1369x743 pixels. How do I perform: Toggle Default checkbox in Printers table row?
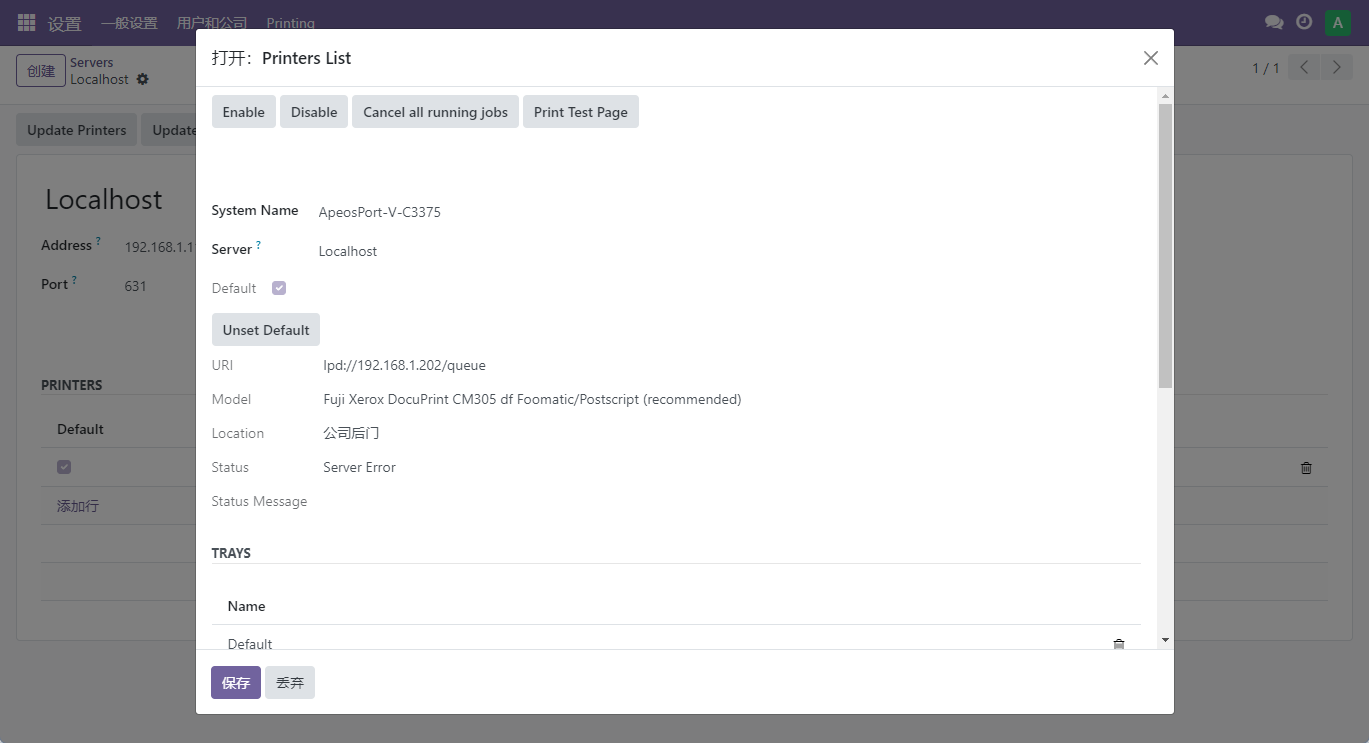tap(64, 467)
